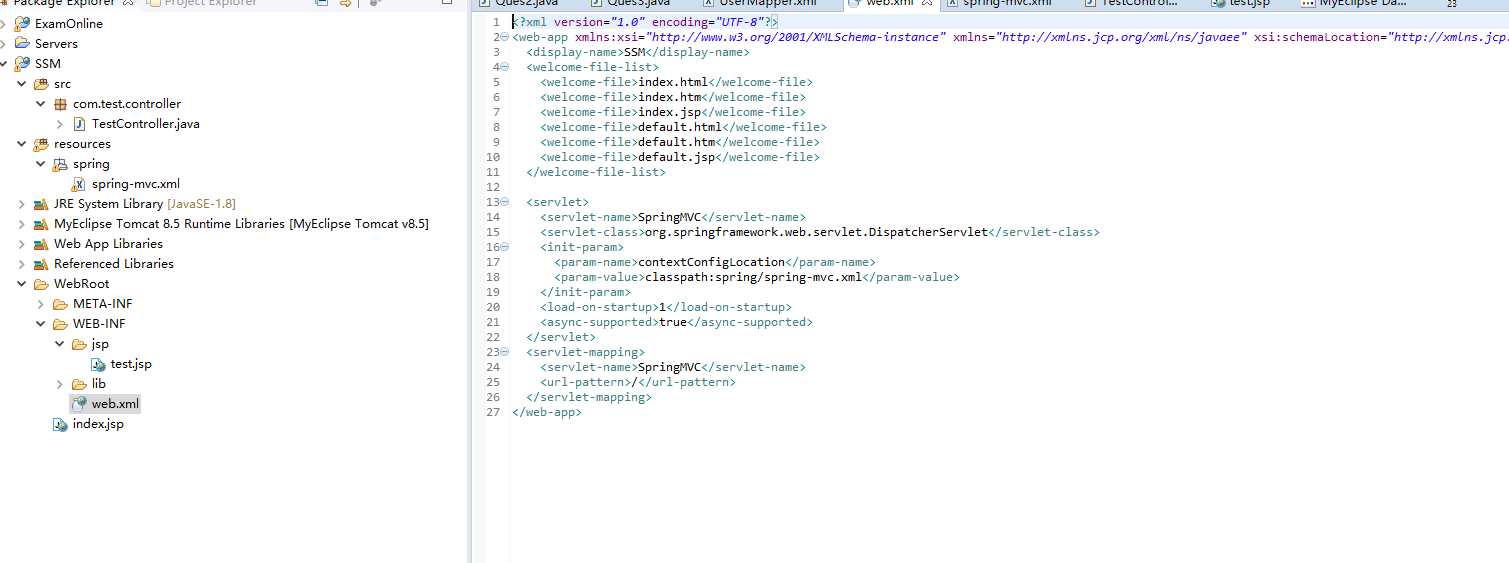Fold the welcome-file-list block at line 4
This screenshot has height=563, width=1509.
tap(504, 67)
